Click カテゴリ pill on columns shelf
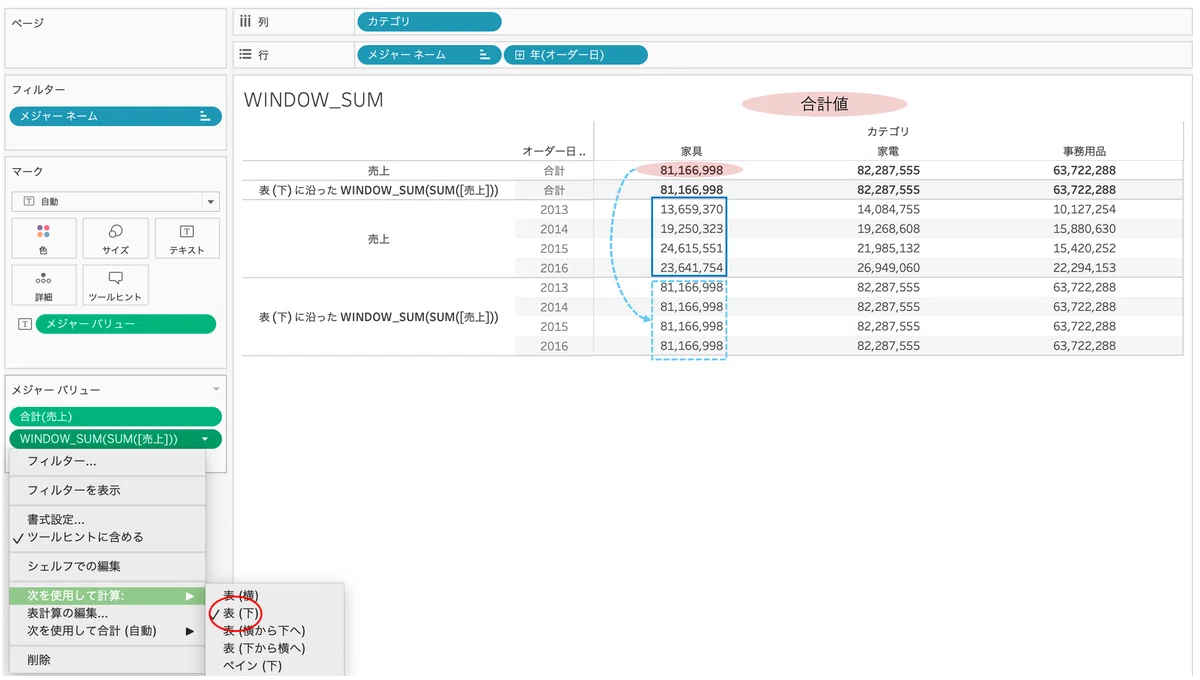The image size is (1200, 680). click(x=428, y=21)
